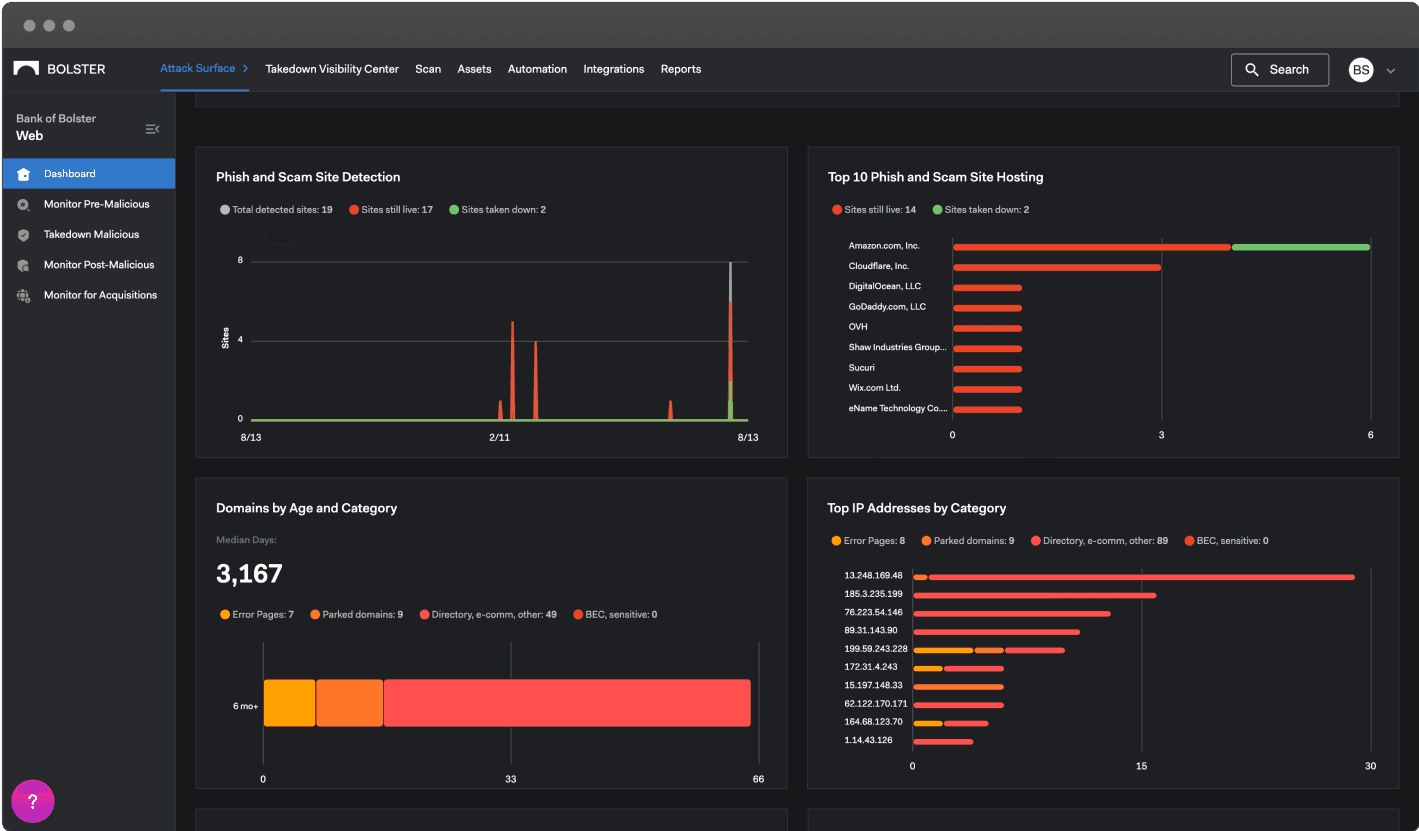Click the eName Technology Co. label

(898, 409)
